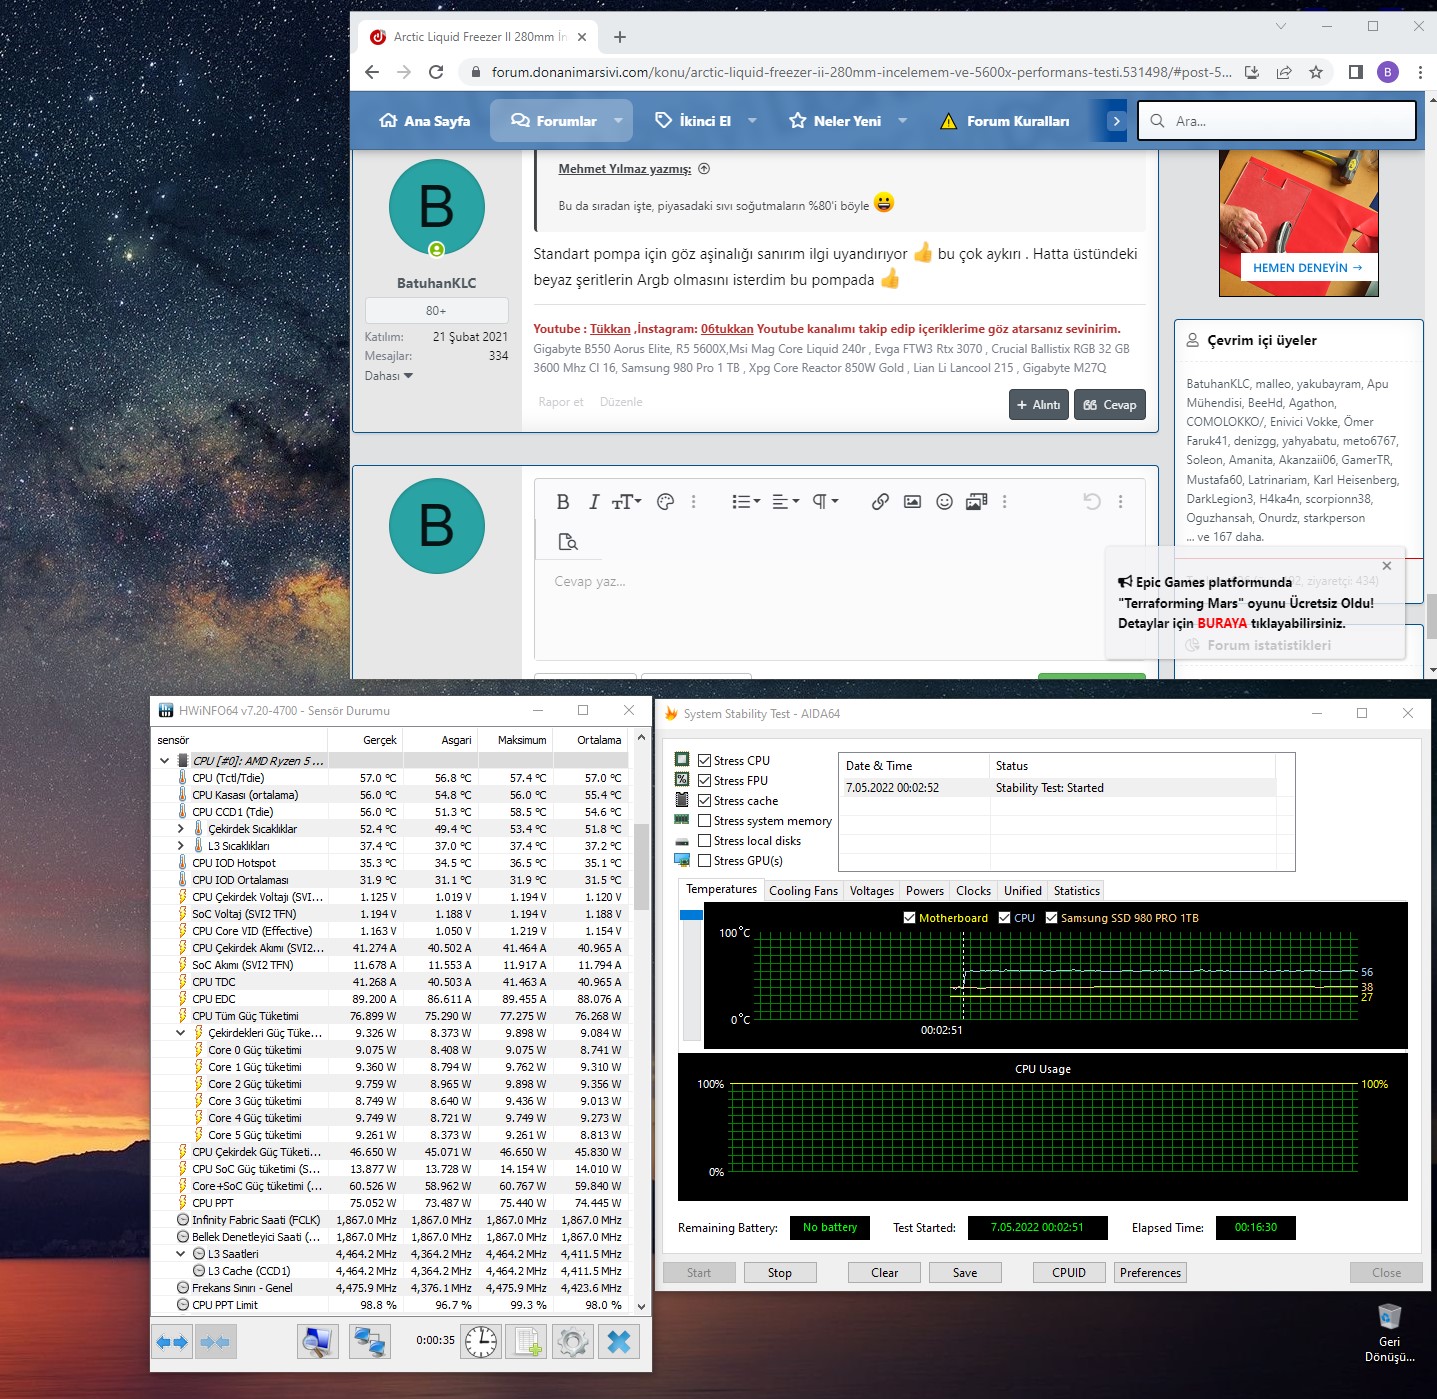Enable Stress GPU(s) checkbox
The height and width of the screenshot is (1399, 1437).
tap(704, 861)
